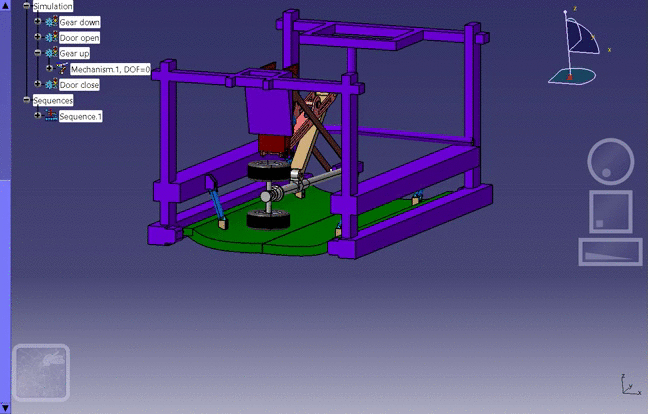The height and width of the screenshot is (414, 648).
Task: Collapse the Sequences tree node
Action: click(27, 100)
